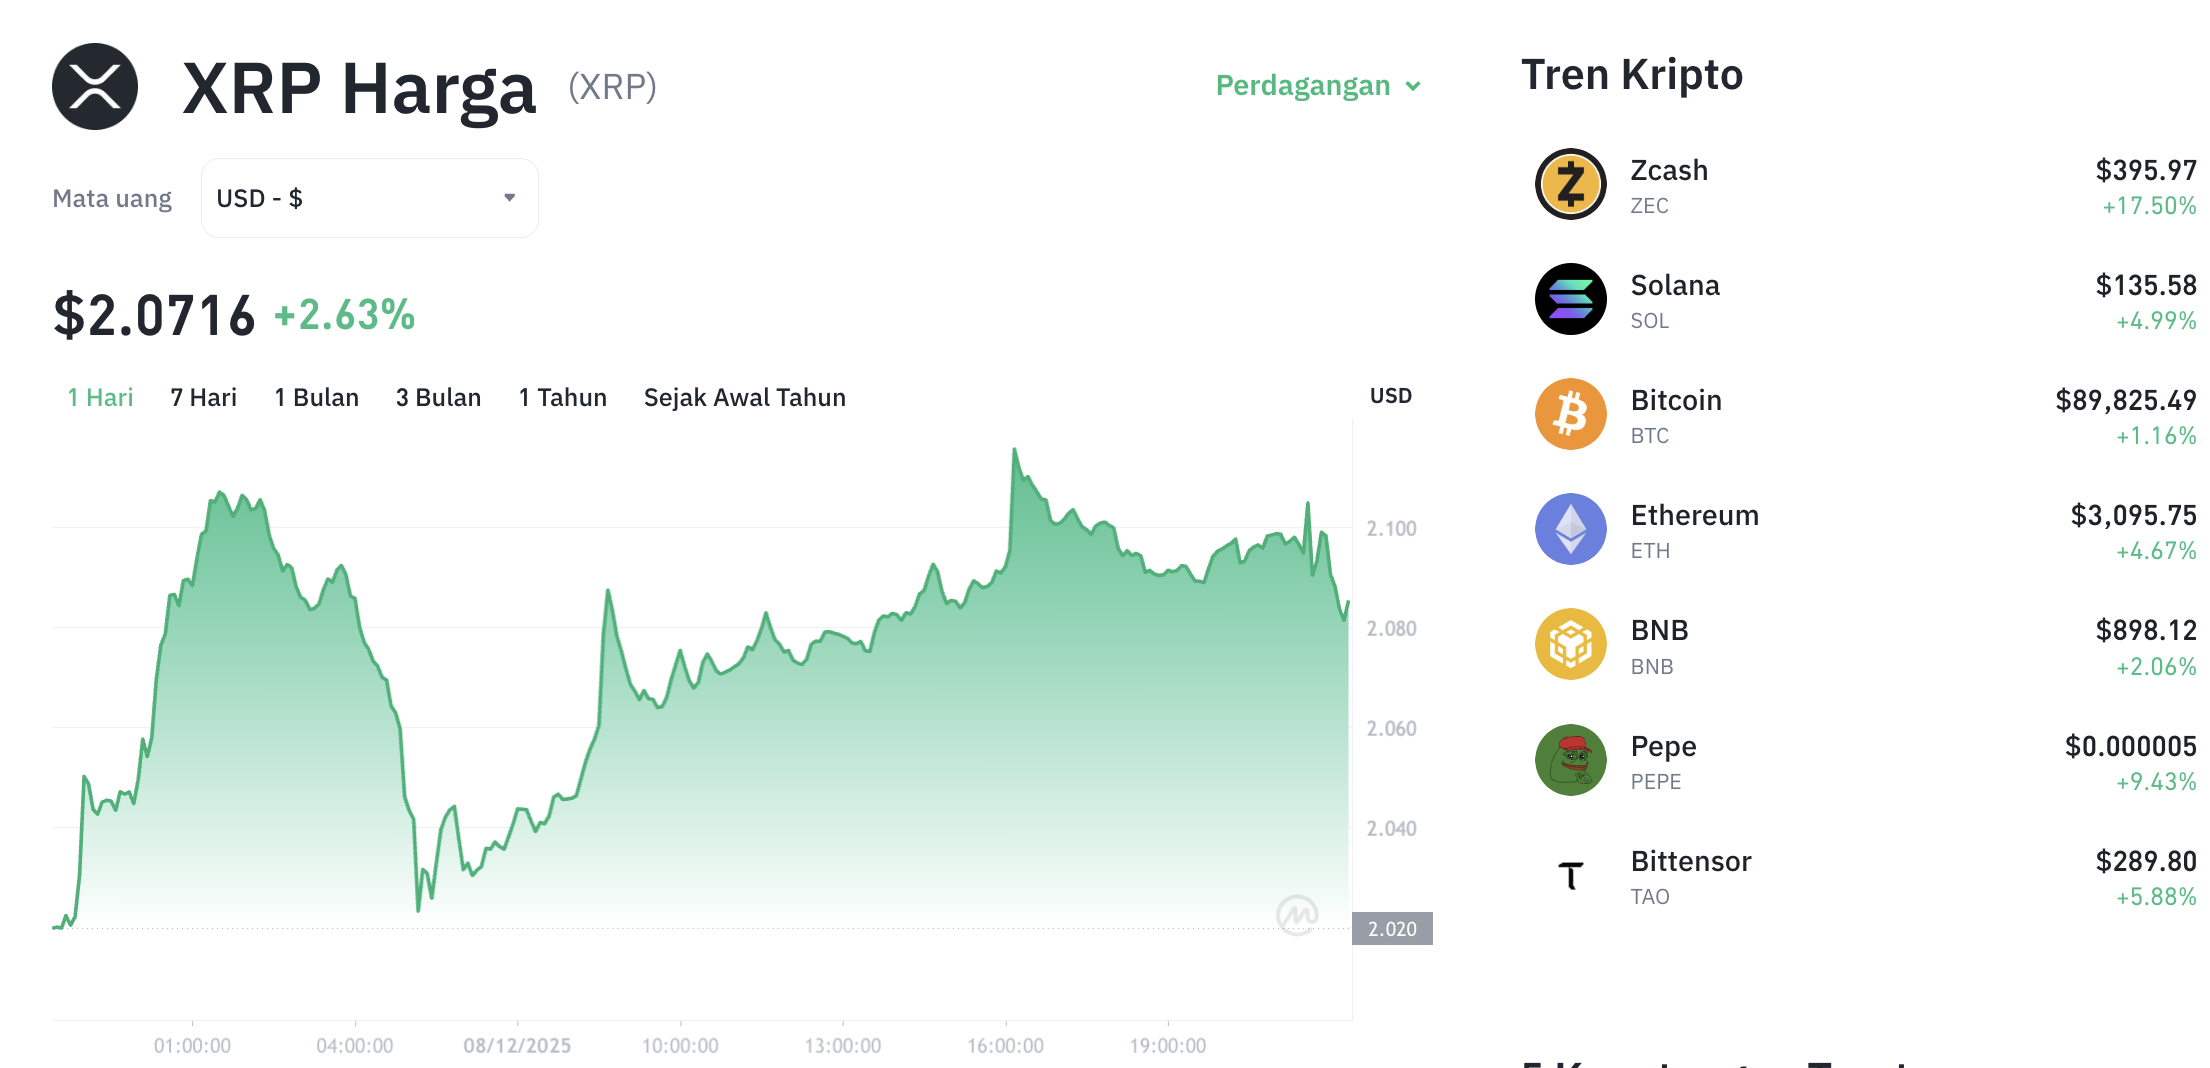Switch chart to 7 Hari view

tap(203, 397)
